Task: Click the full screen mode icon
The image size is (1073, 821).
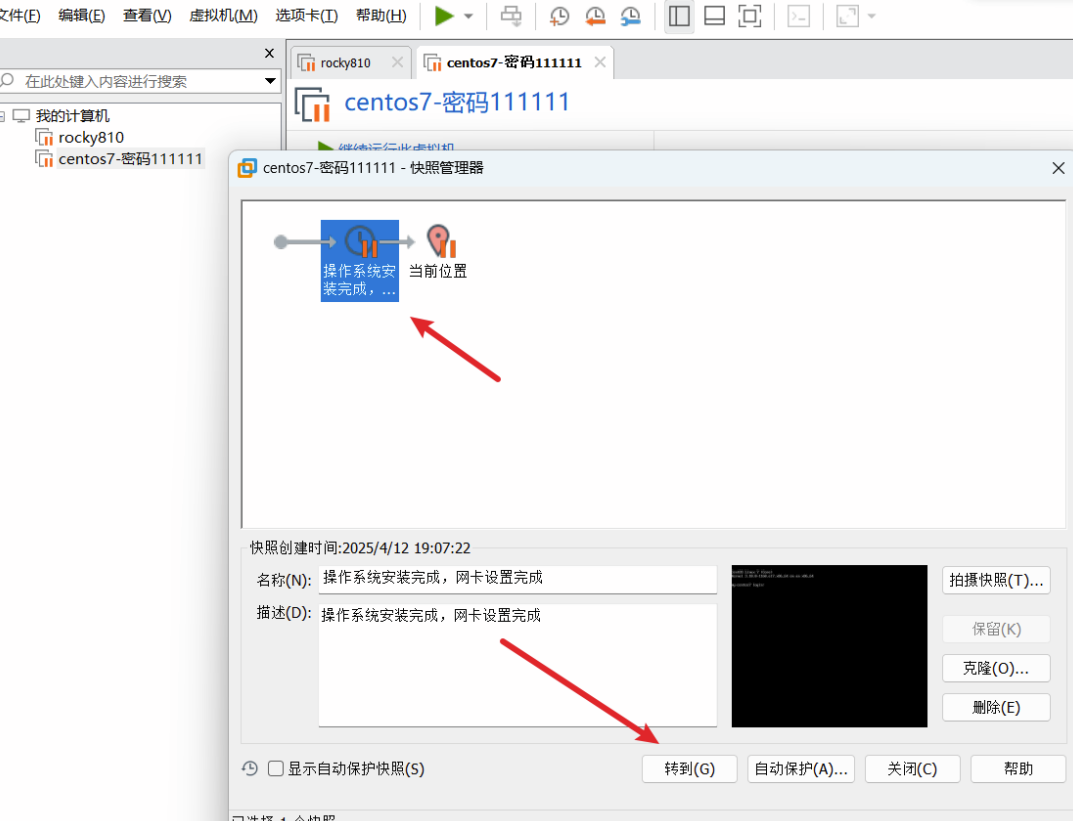Action: pyautogui.click(x=750, y=16)
